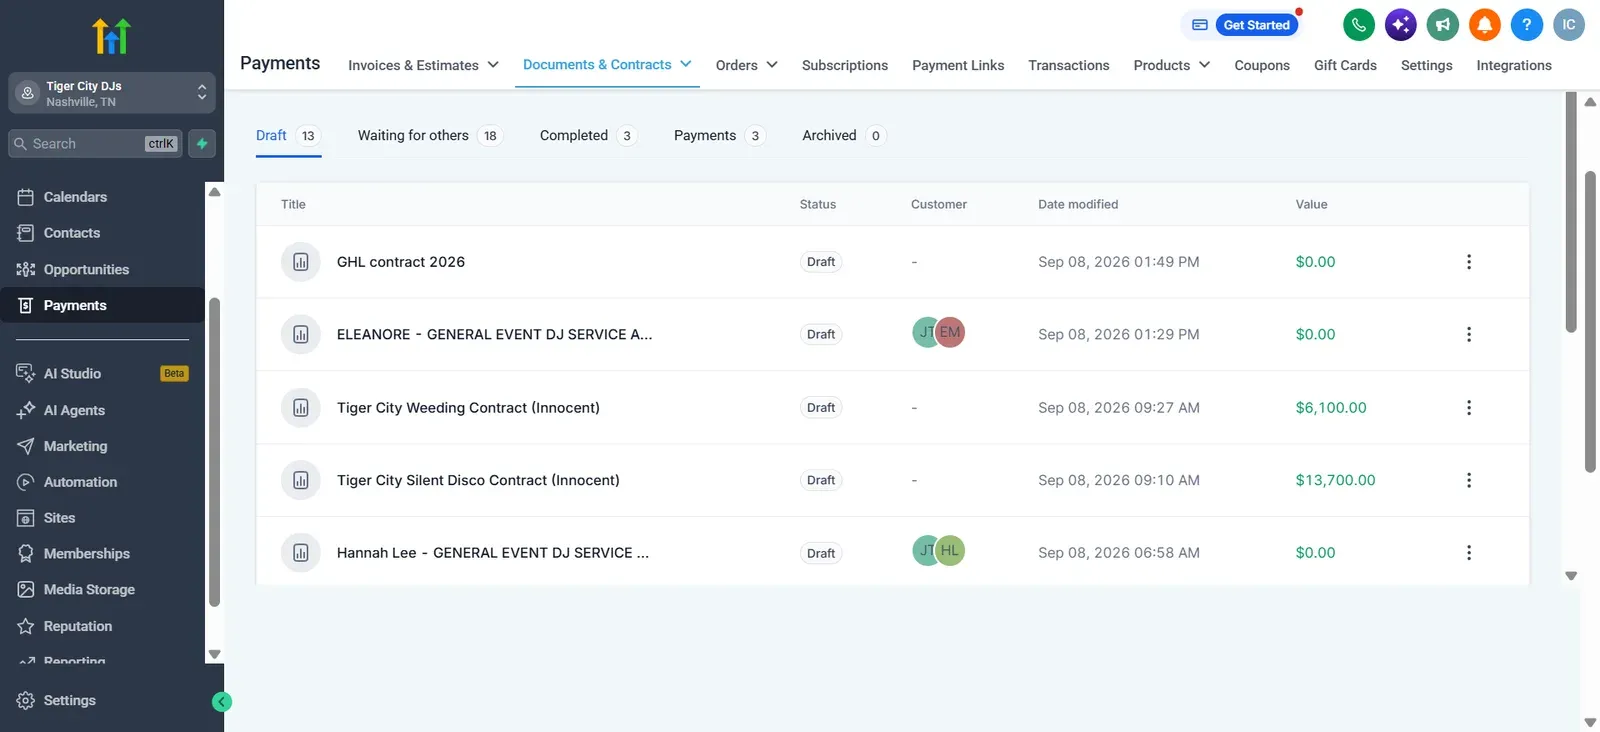The width and height of the screenshot is (1600, 732).
Task: Click document icon beside GHL contract 2026
Action: 300,262
